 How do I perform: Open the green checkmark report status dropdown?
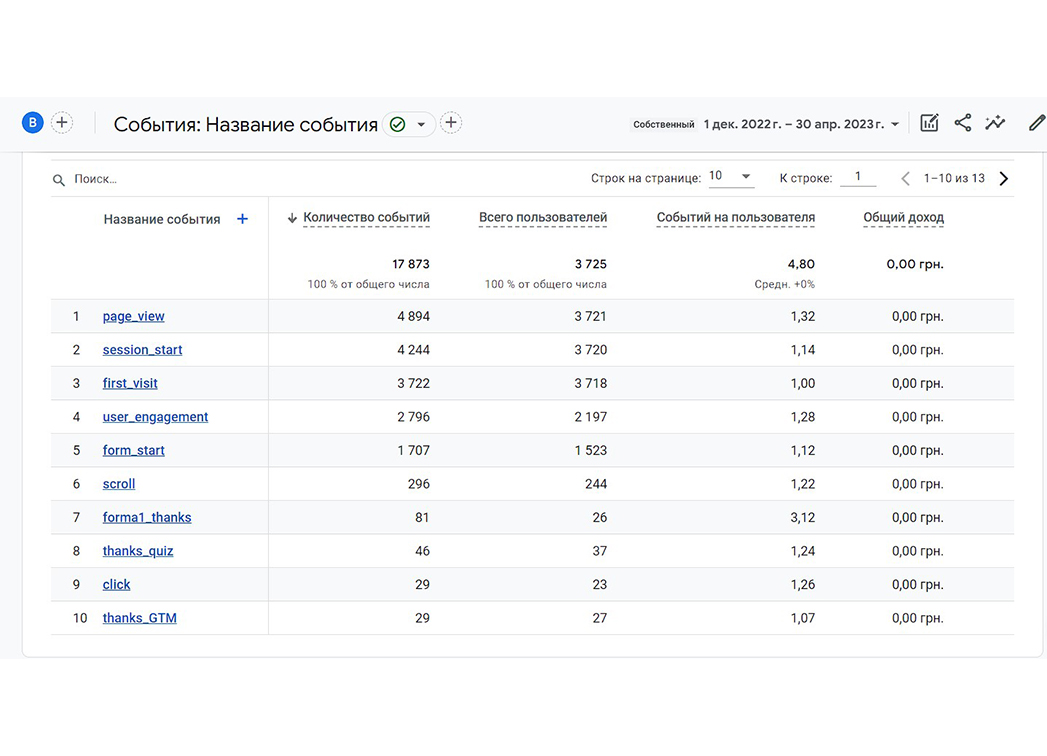tap(409, 124)
